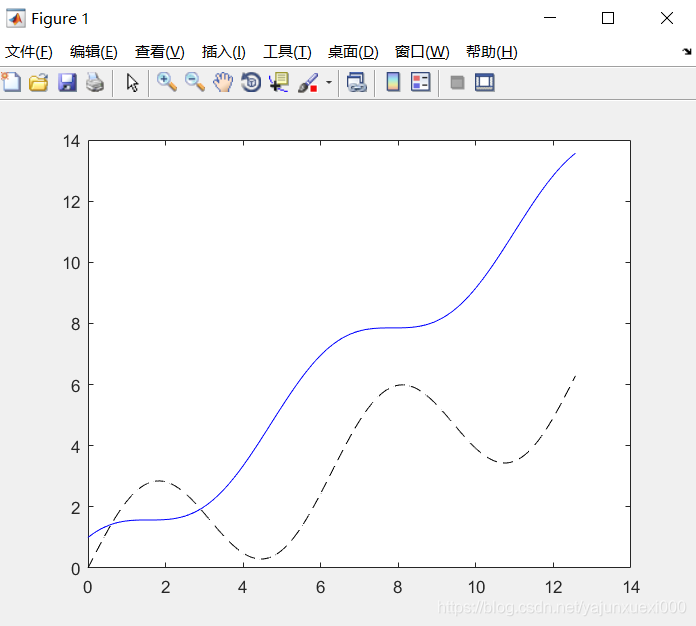Click the dock figure arrow at menu bar end
The image size is (696, 626).
[687, 52]
